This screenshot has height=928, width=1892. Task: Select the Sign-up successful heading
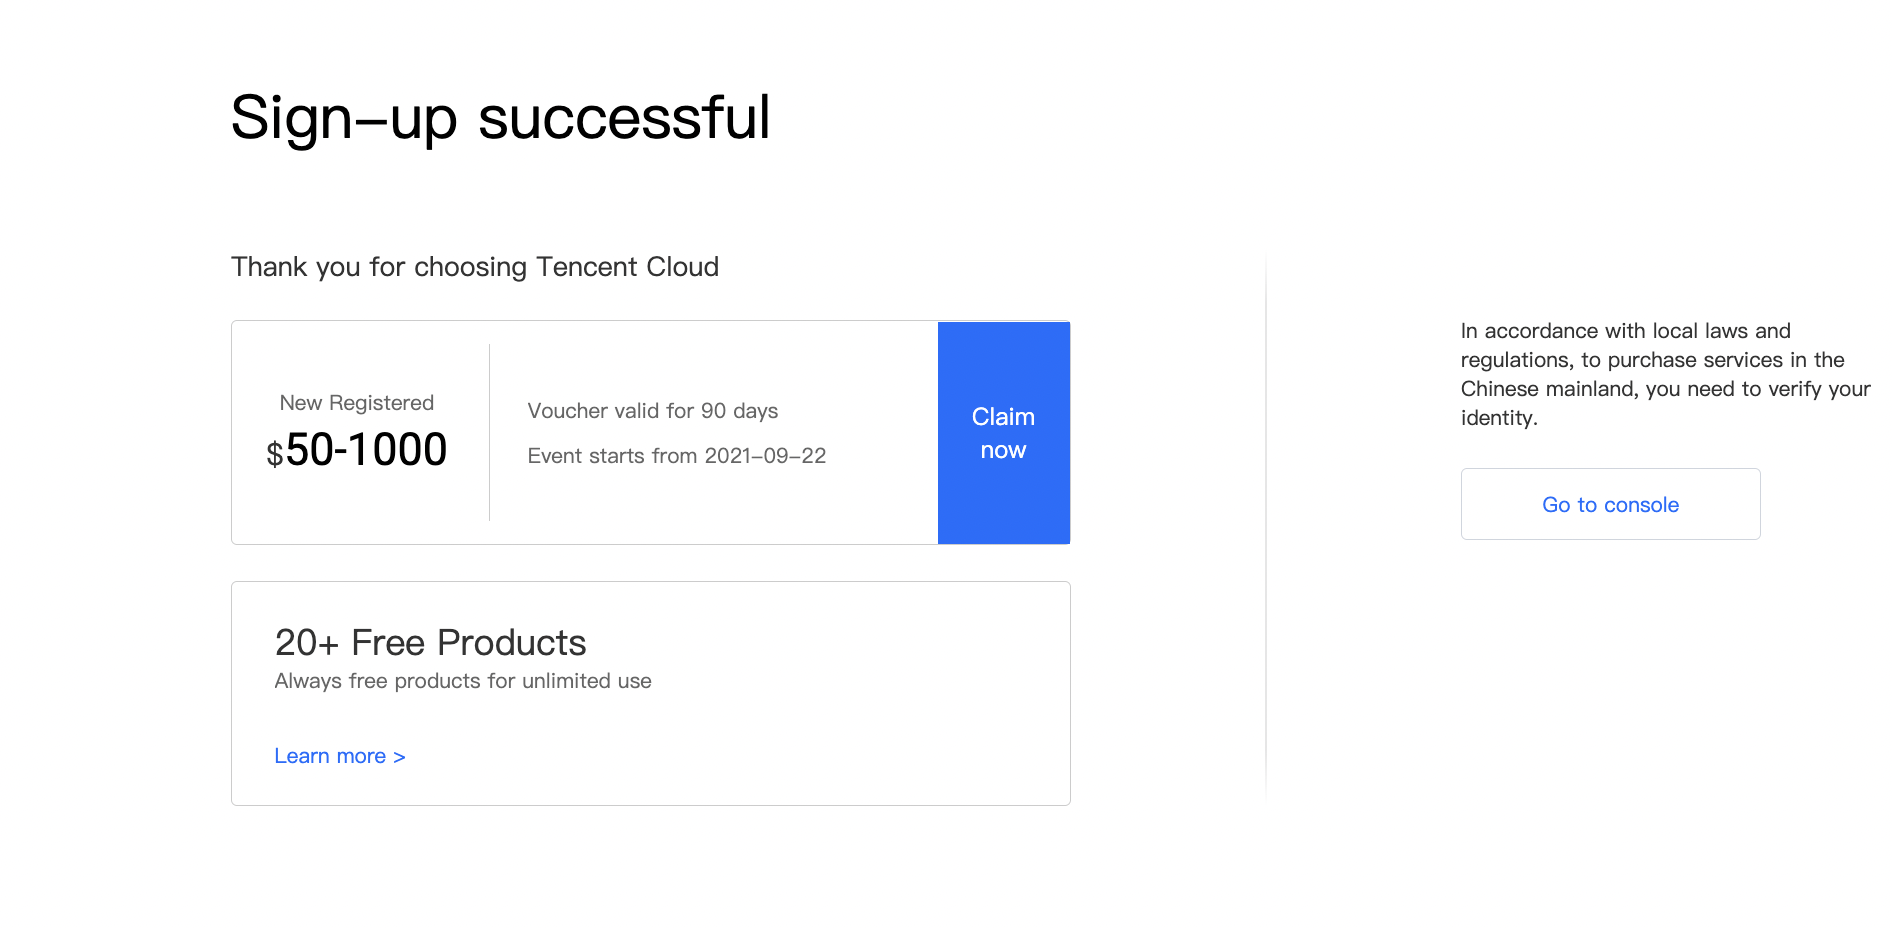tap(500, 118)
